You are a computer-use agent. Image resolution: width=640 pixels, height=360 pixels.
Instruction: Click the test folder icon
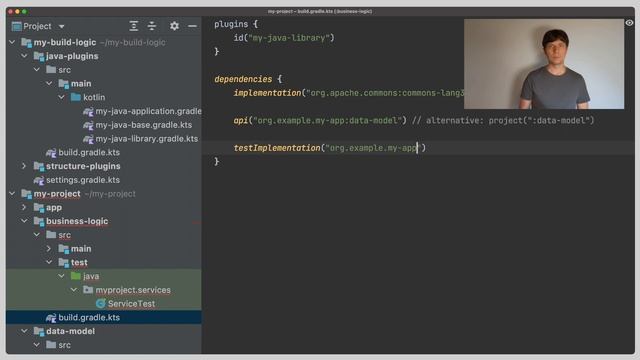tap(63, 263)
